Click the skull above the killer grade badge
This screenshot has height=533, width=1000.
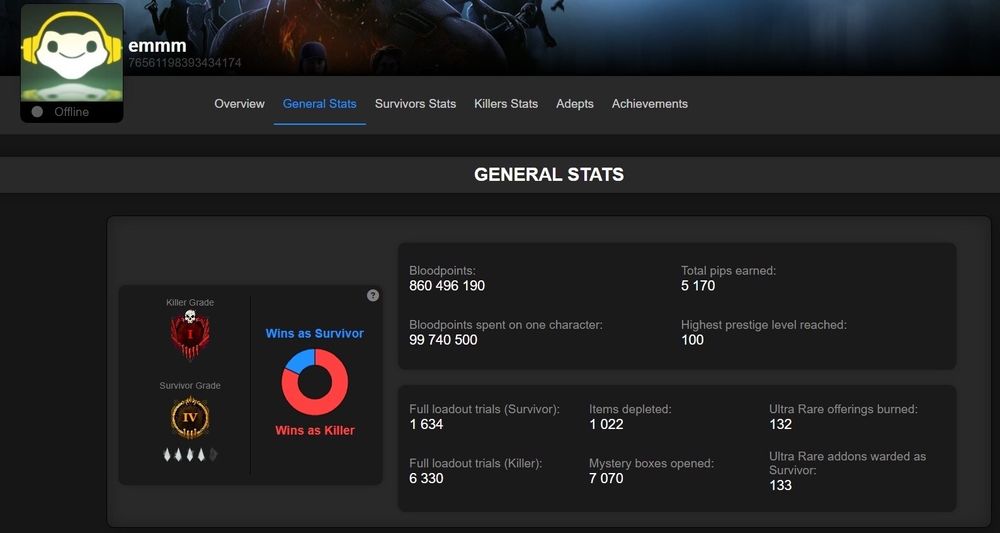[x=190, y=316]
